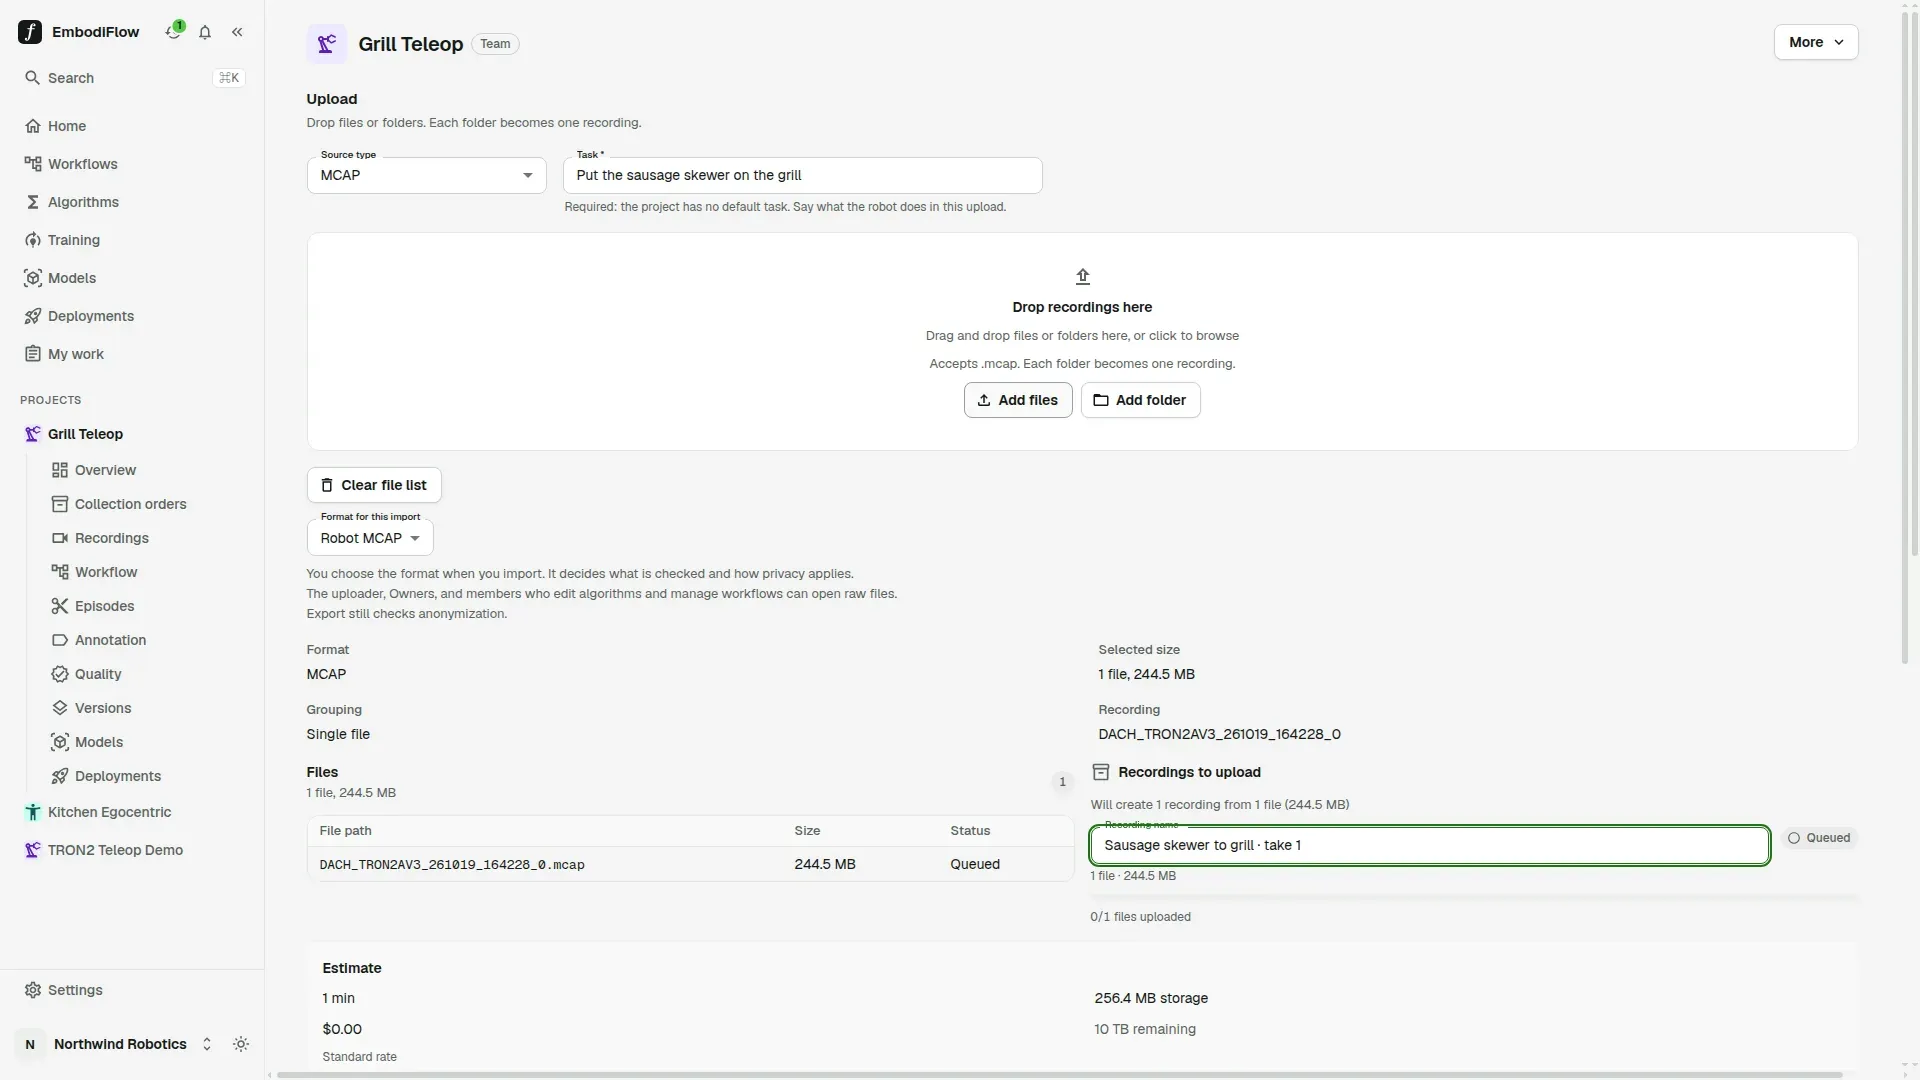This screenshot has height=1080, width=1920.
Task: Click the upload arrow icon in drop zone
Action: [1082, 276]
